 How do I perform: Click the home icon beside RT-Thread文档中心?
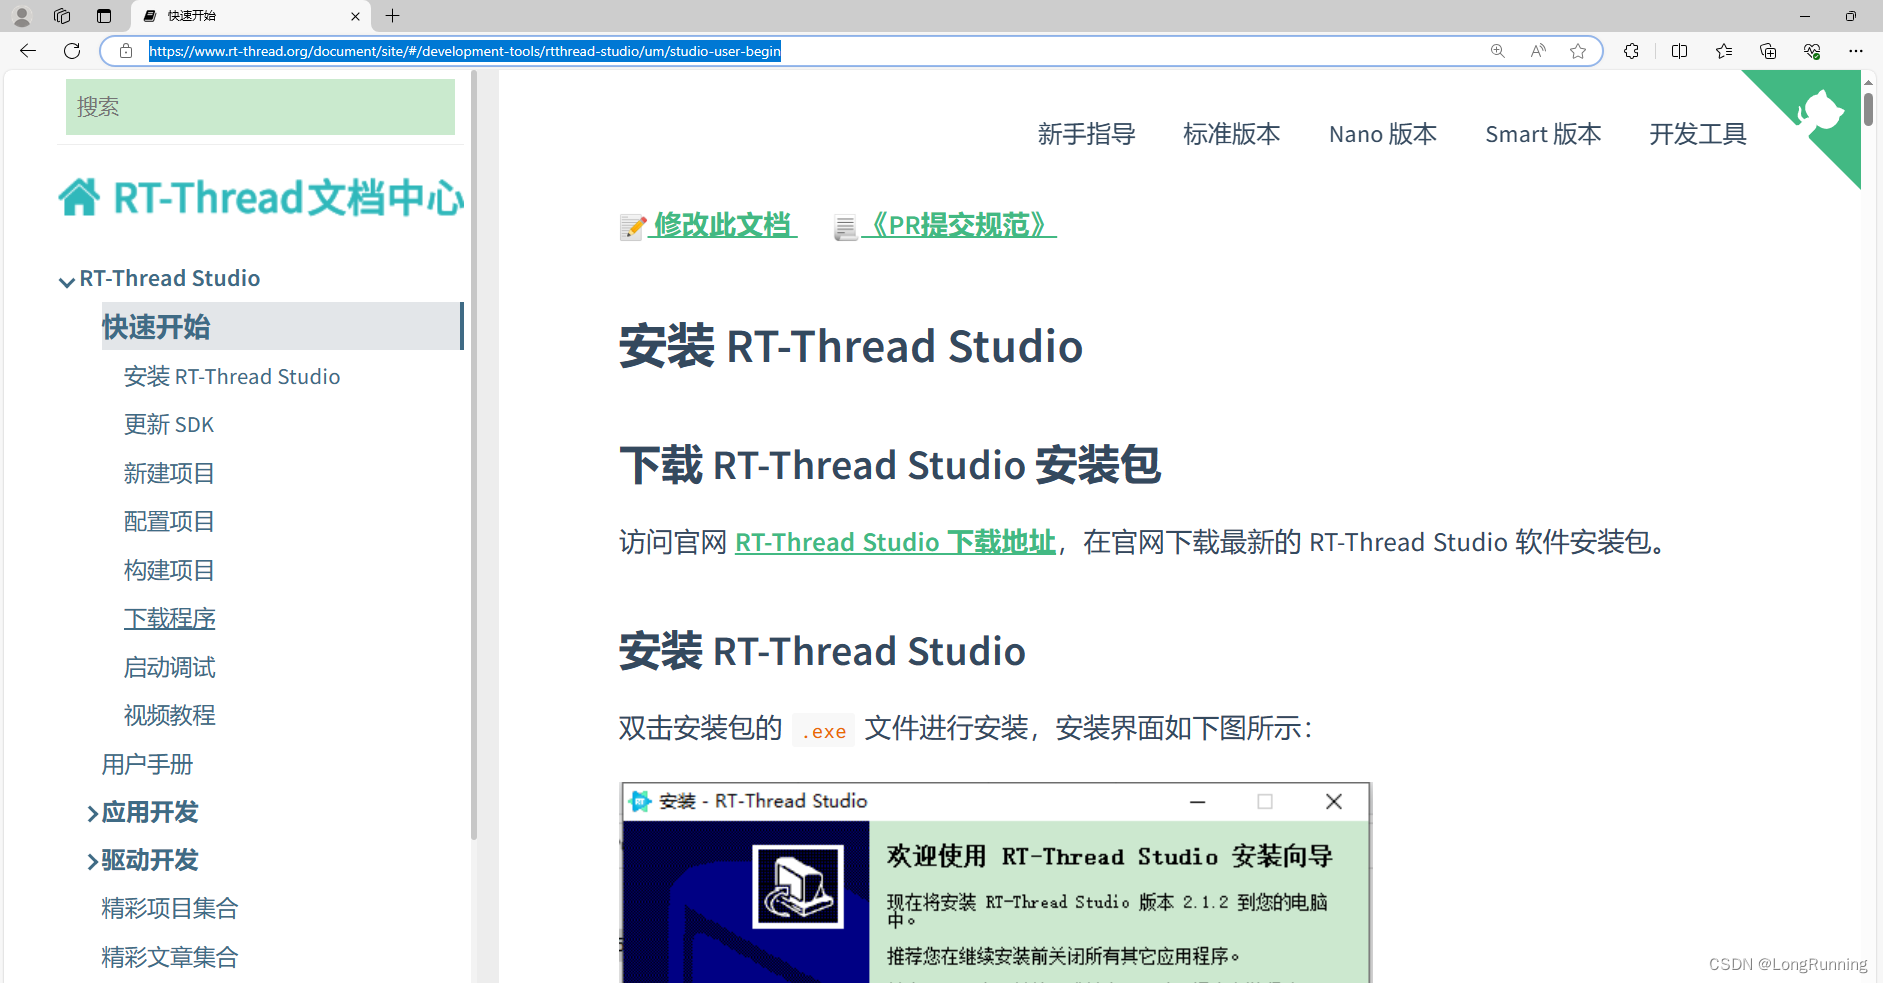pyautogui.click(x=79, y=197)
